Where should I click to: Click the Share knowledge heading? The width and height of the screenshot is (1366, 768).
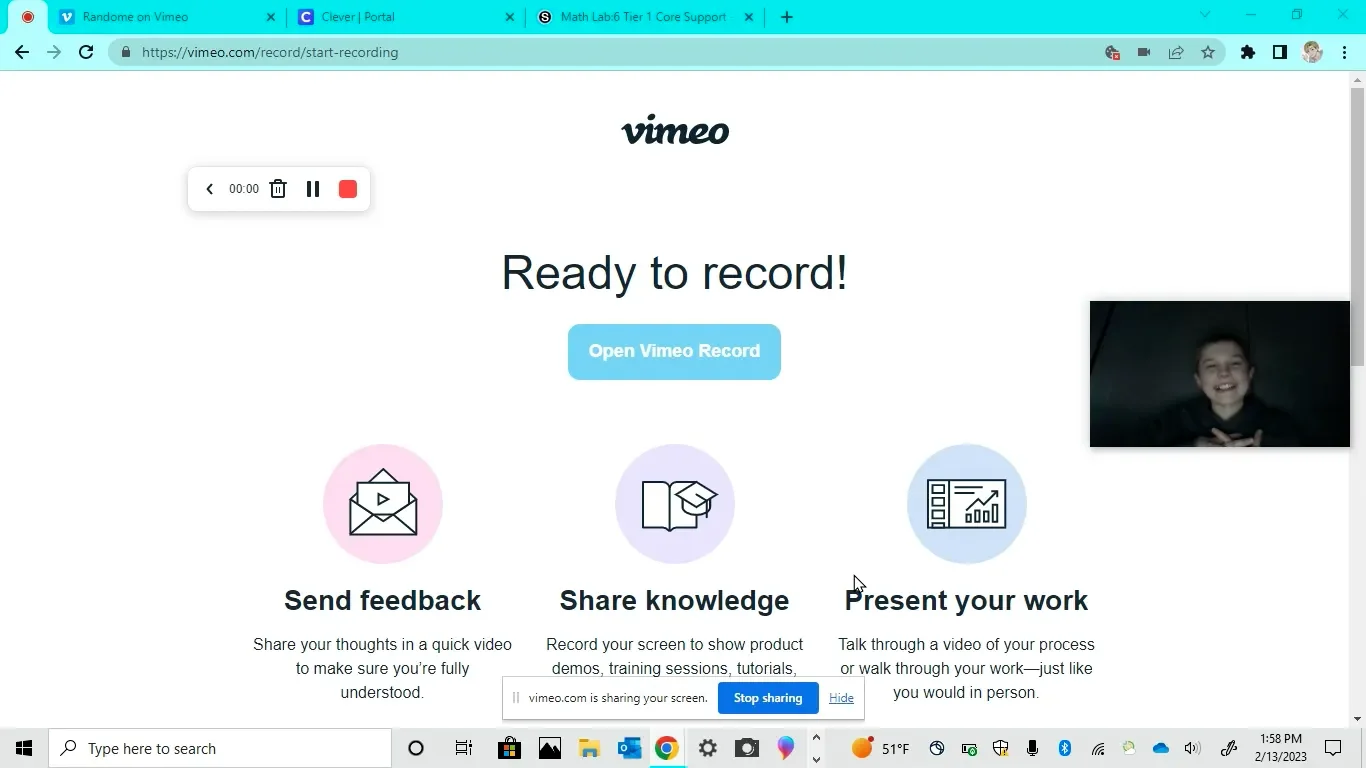pos(675,600)
